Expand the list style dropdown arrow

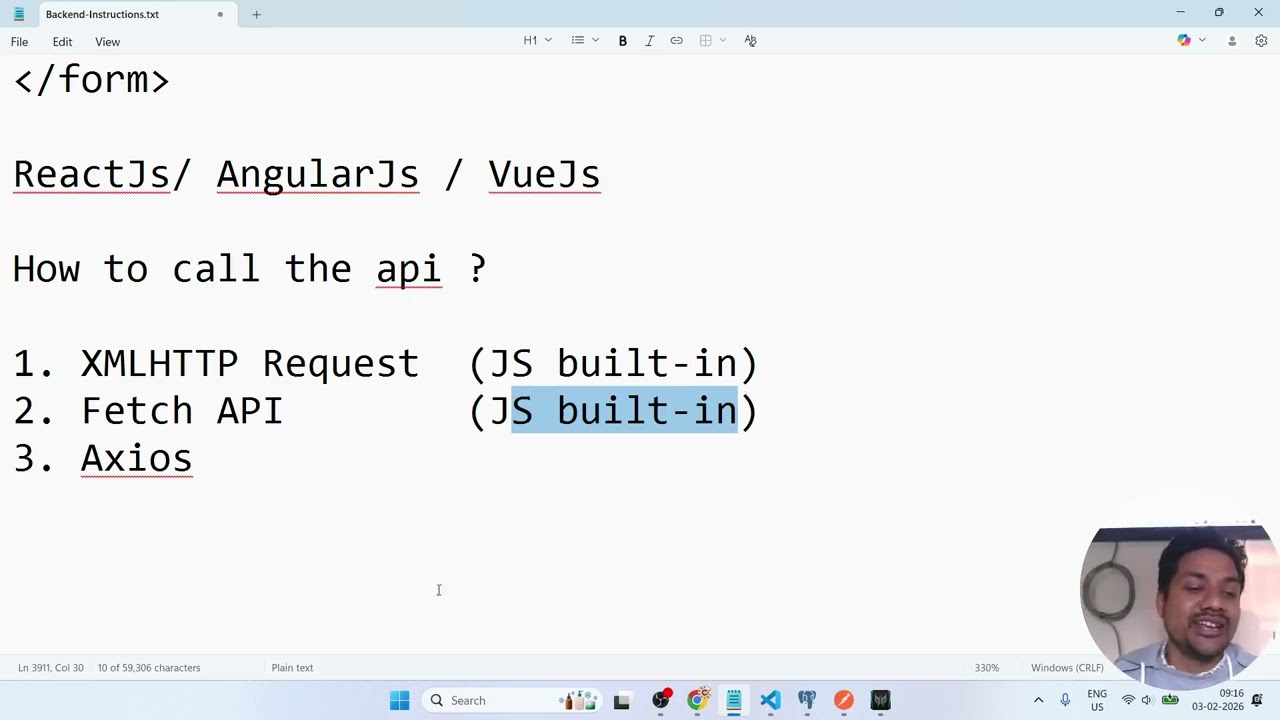click(x=595, y=41)
